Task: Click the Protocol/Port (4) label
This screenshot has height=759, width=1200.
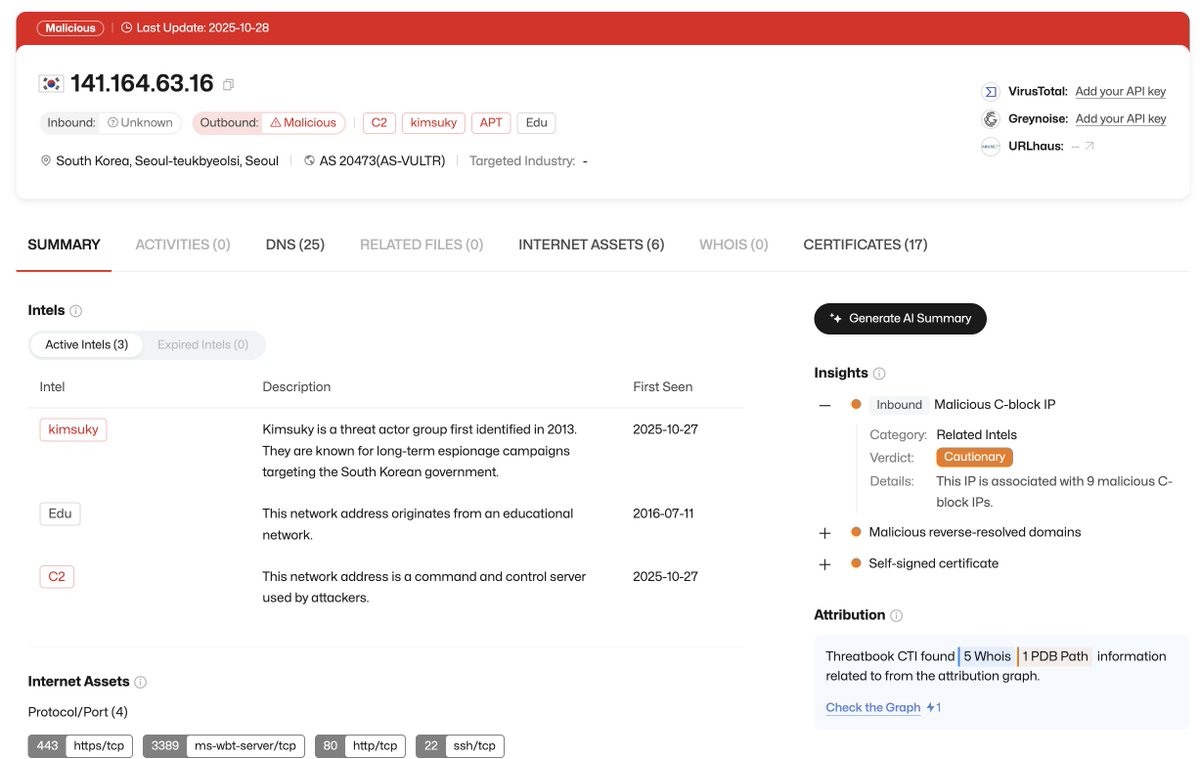Action: click(78, 712)
